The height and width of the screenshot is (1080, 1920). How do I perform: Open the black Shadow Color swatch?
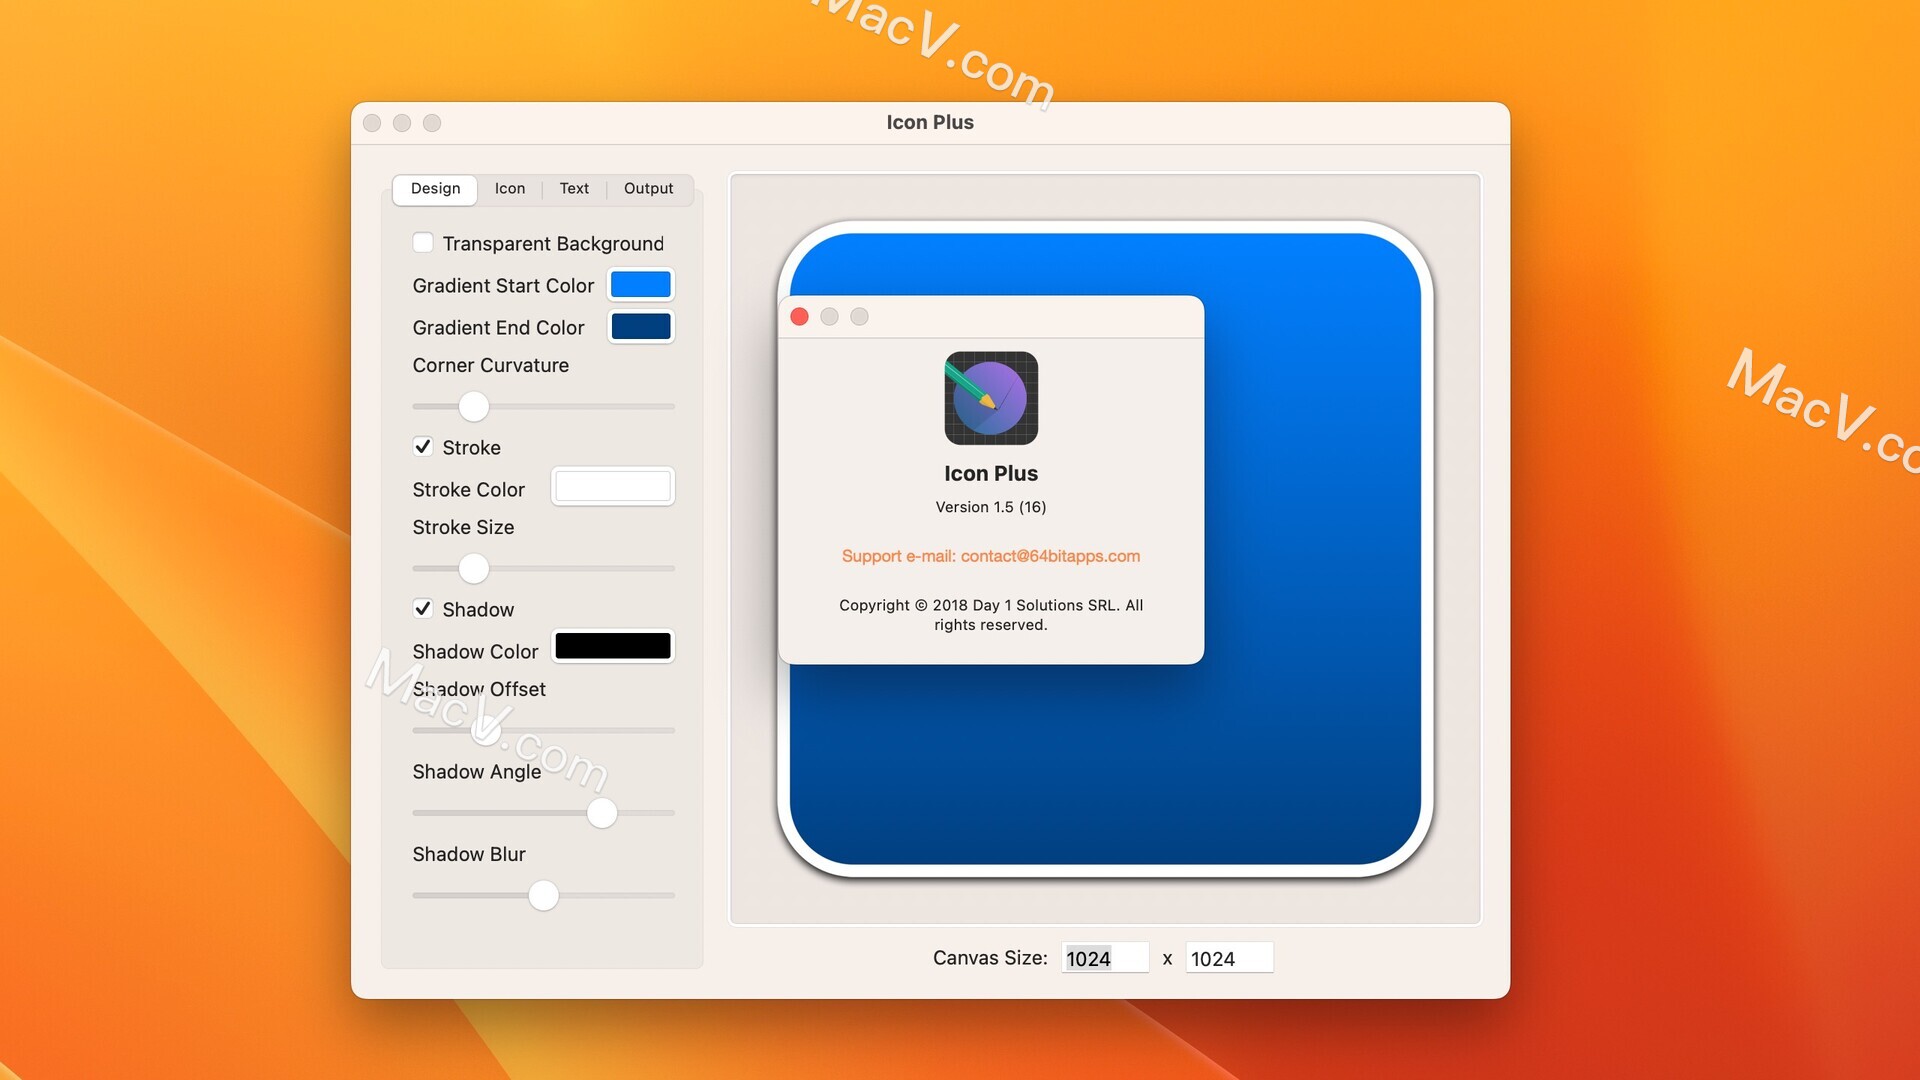coord(613,647)
